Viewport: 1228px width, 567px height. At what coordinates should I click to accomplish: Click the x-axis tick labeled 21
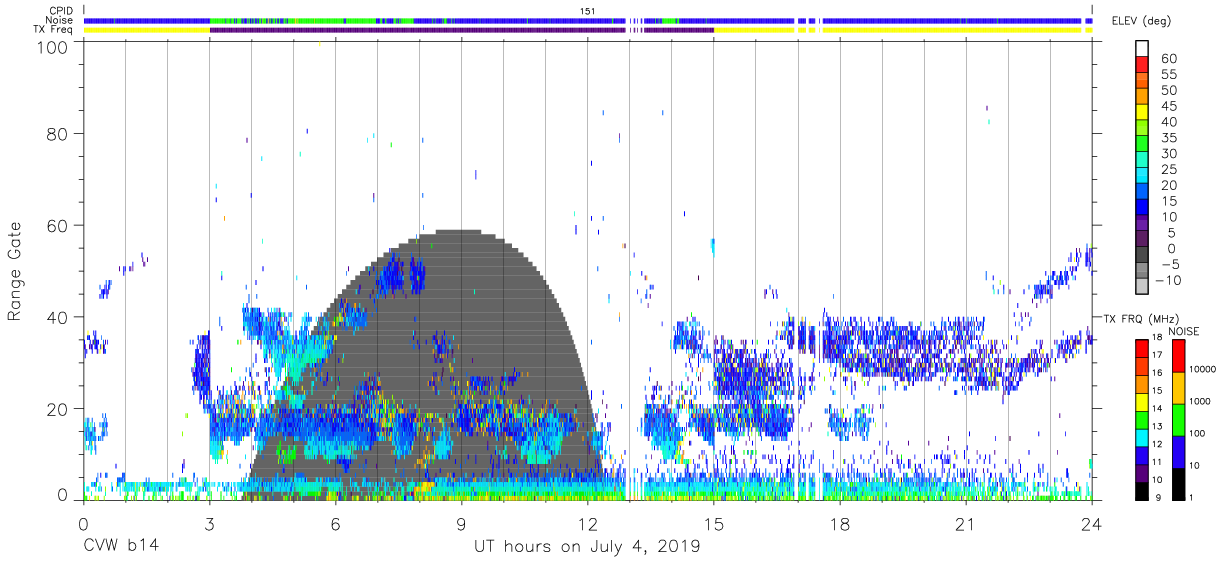tap(965, 524)
